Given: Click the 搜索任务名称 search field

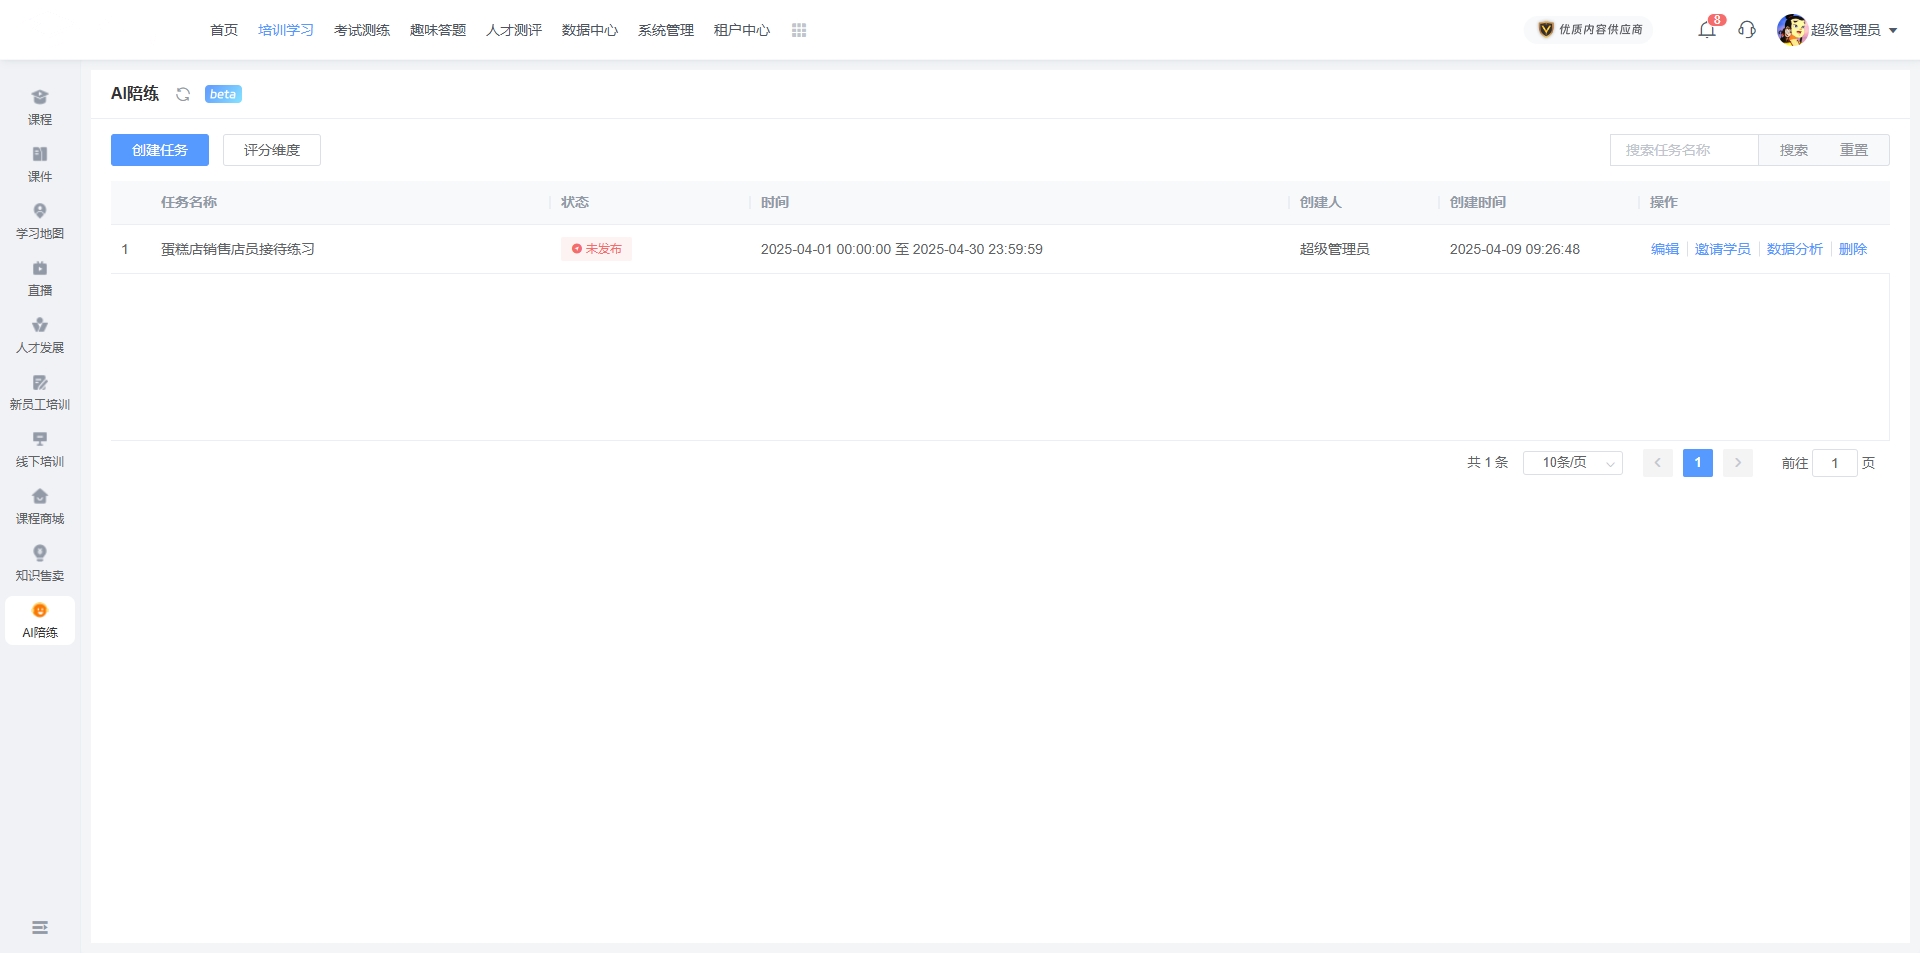Looking at the screenshot, I should pyautogui.click(x=1684, y=150).
